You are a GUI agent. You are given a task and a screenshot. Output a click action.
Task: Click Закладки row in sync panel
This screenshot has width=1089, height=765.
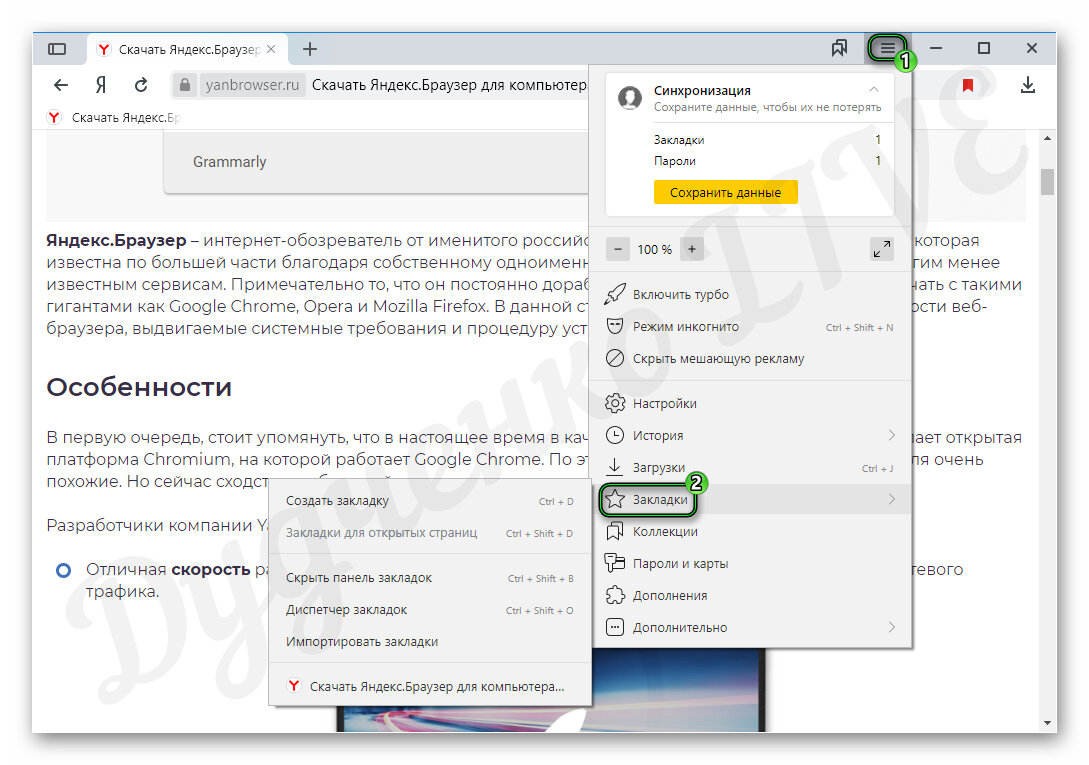pyautogui.click(x=767, y=140)
